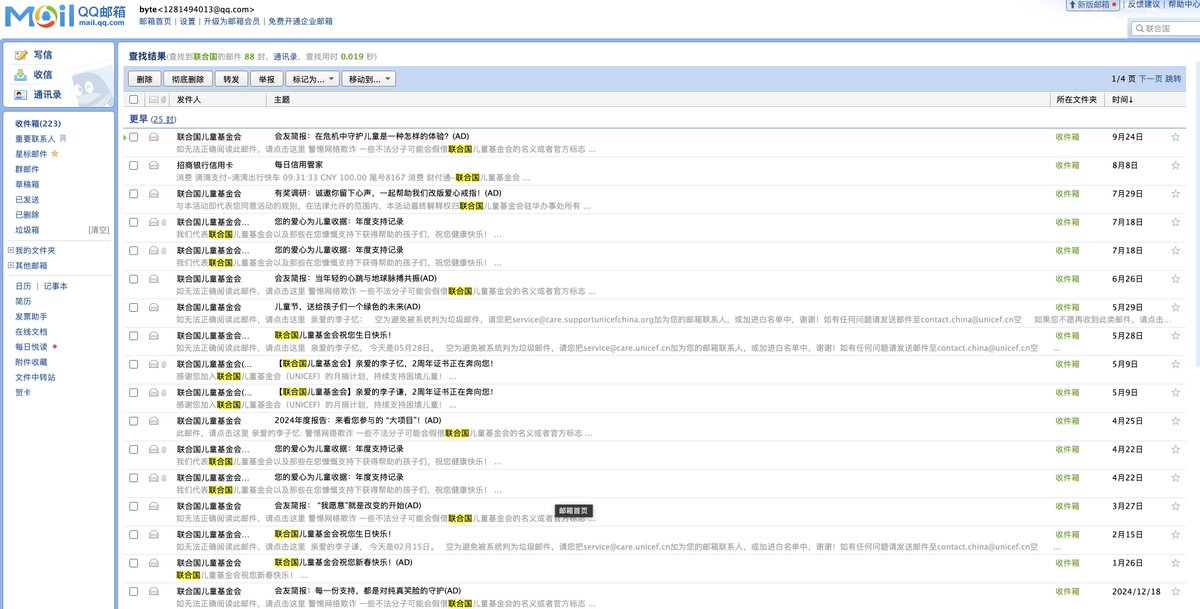Star the email dated 3月27日

(x=1175, y=506)
